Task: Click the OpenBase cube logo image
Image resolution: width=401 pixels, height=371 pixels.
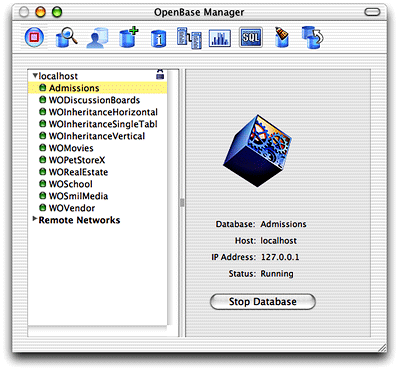Action: [257, 150]
